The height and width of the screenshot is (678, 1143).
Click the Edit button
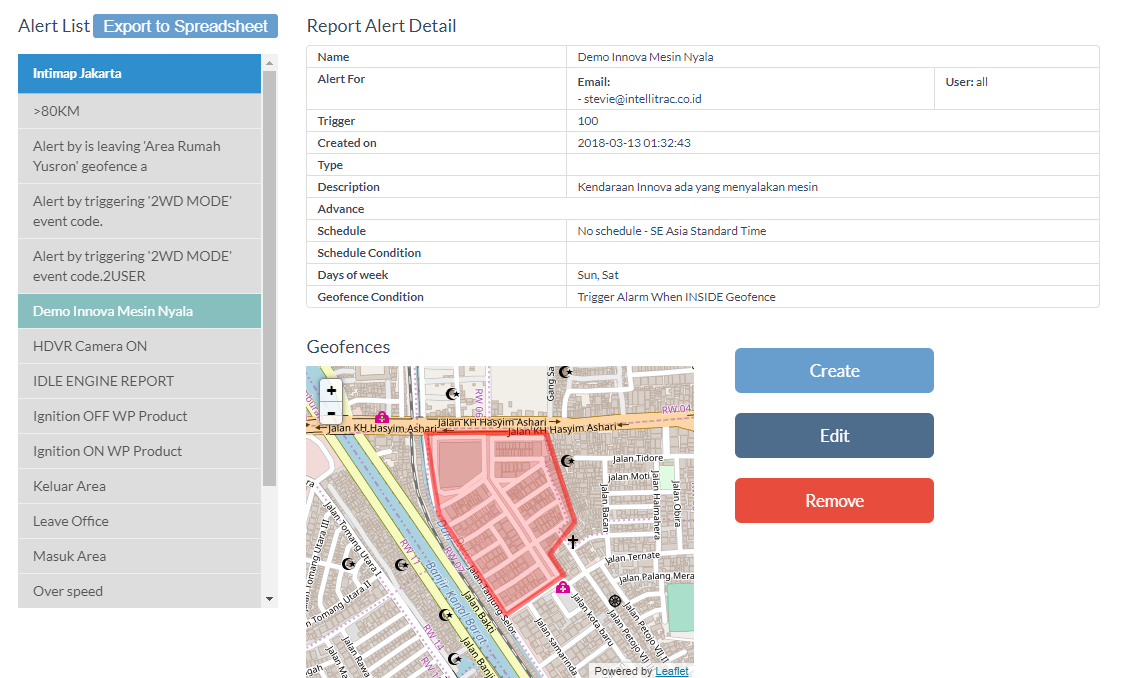click(x=834, y=436)
